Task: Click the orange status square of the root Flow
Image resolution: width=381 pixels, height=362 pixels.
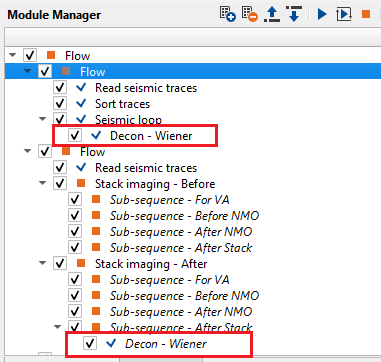Action: pos(51,55)
